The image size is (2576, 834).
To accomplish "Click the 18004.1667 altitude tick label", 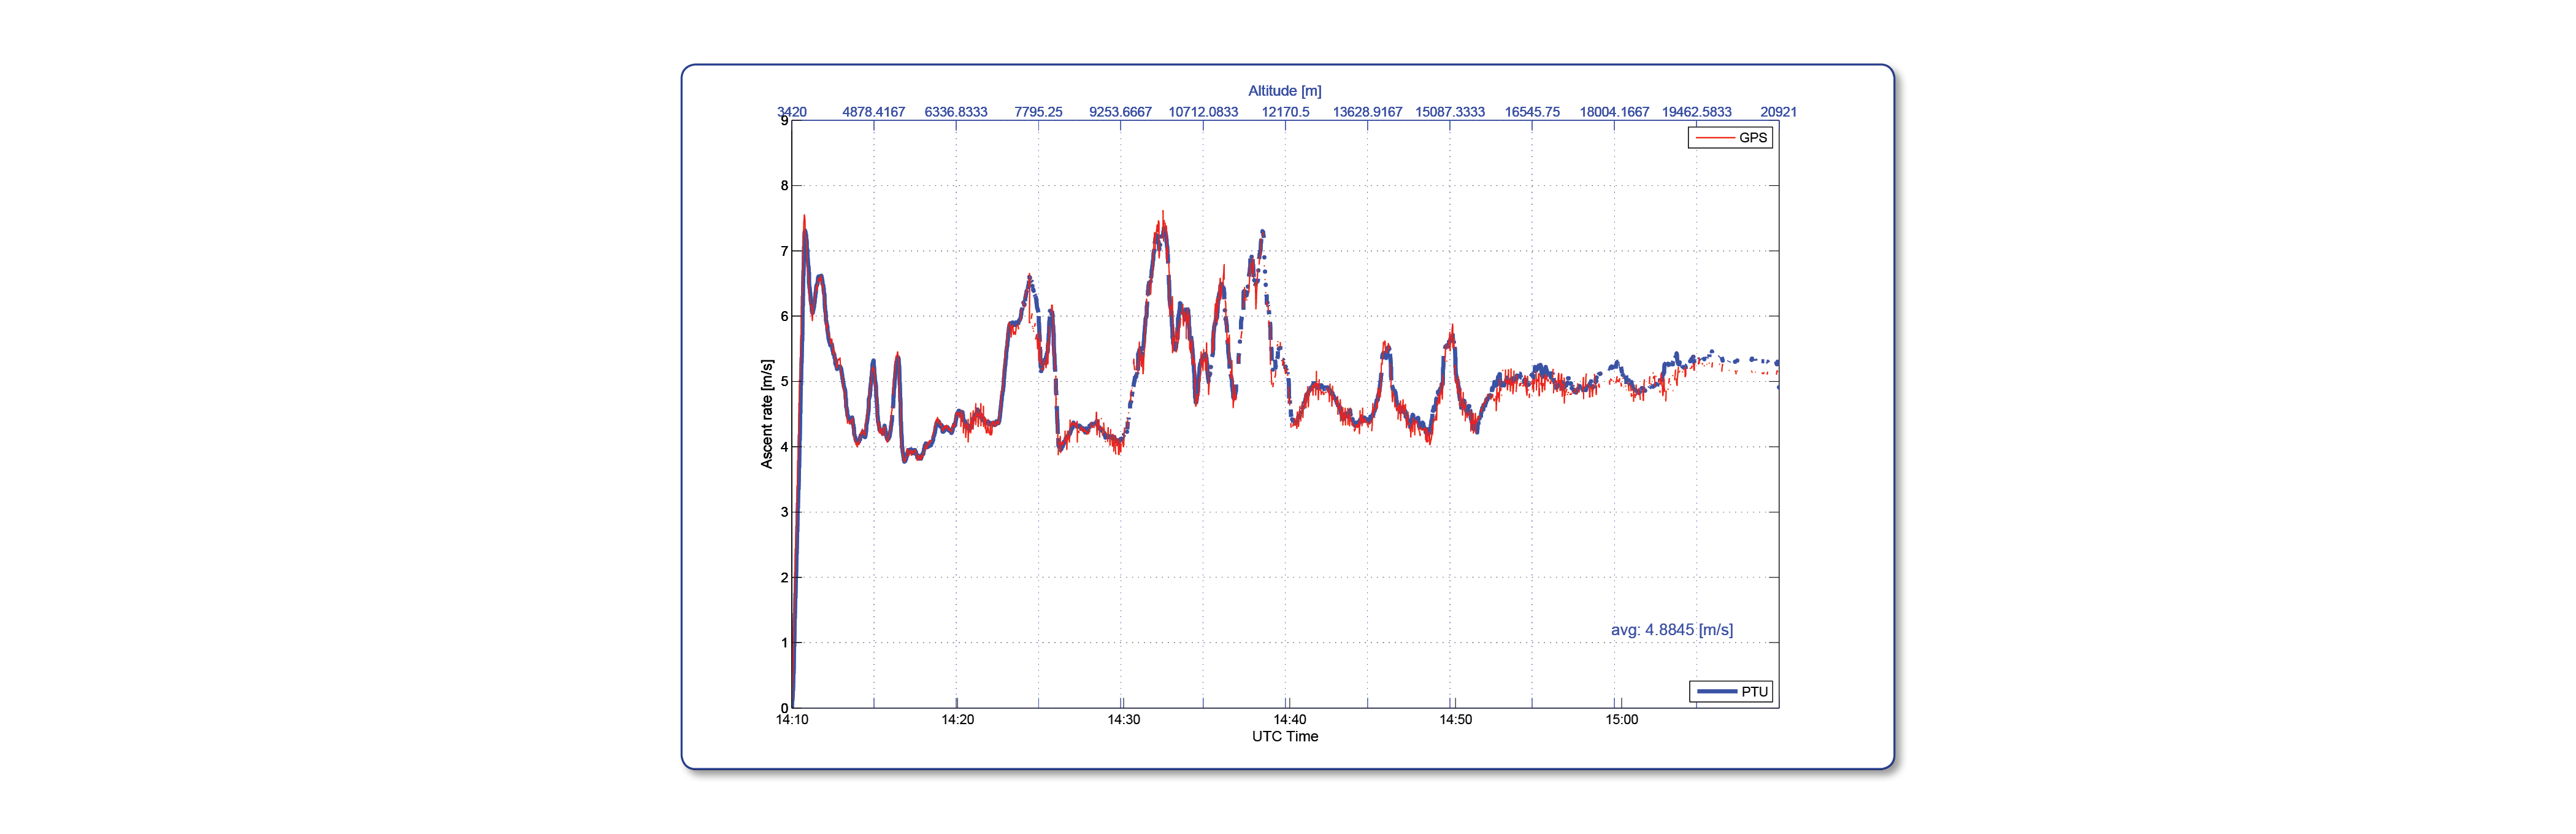I will 1614,112.
